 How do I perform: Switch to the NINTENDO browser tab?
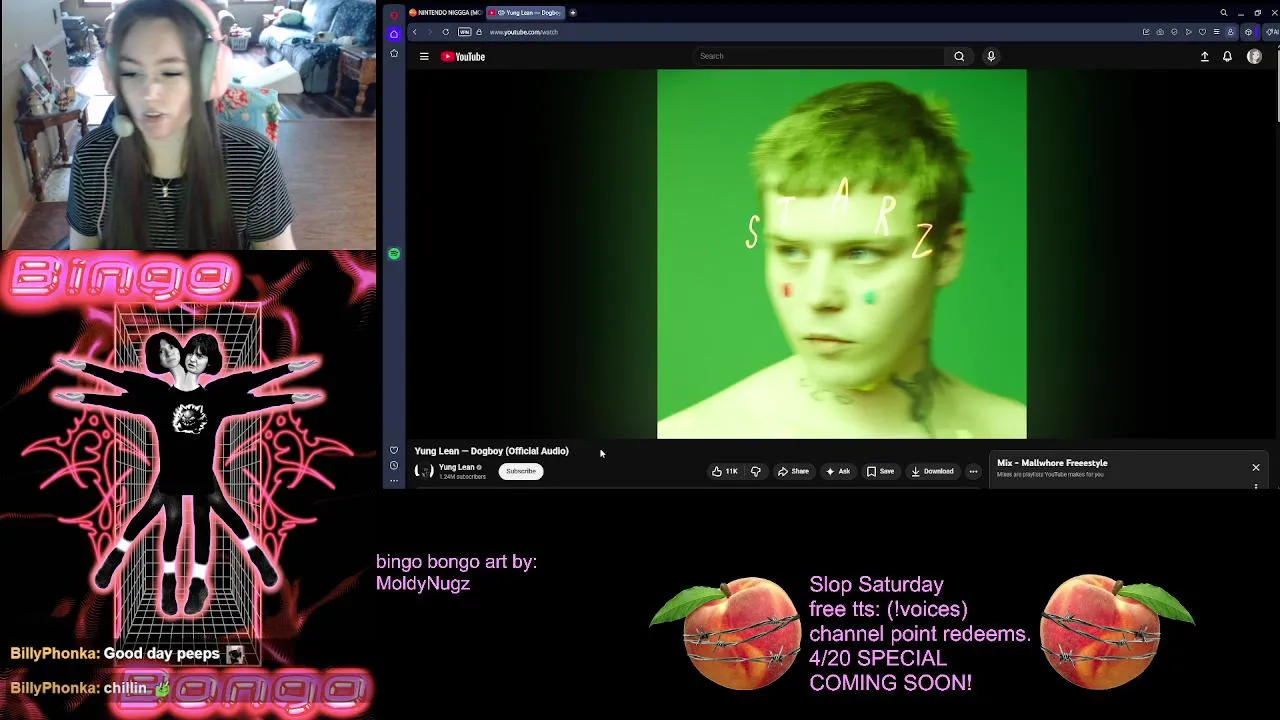[x=445, y=13]
